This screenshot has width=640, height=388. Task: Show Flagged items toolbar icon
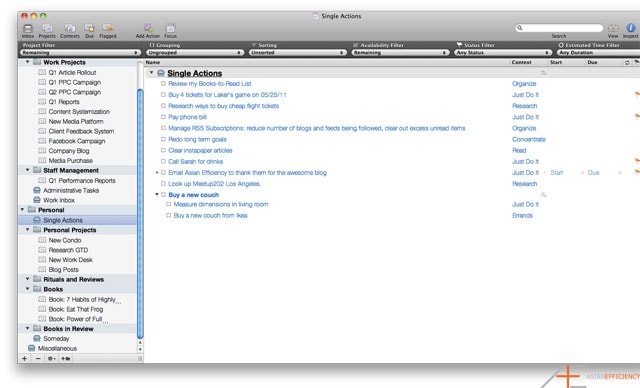(x=108, y=28)
